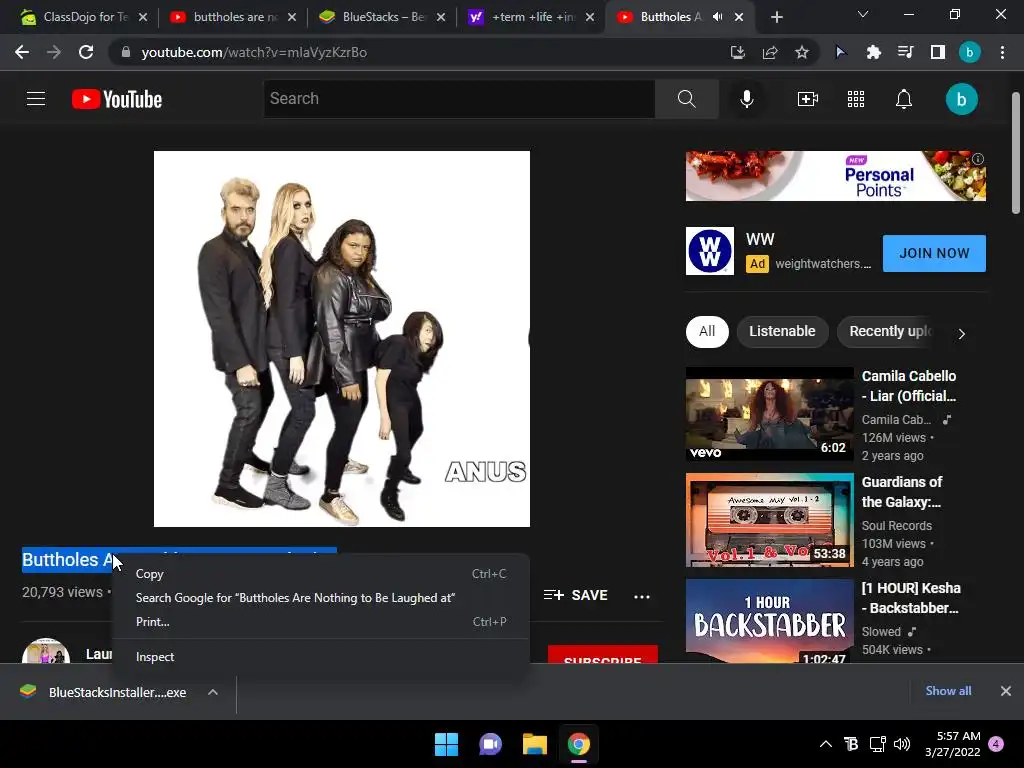
Task: Expand BlueStacksInstaller download options chevron
Action: click(213, 692)
